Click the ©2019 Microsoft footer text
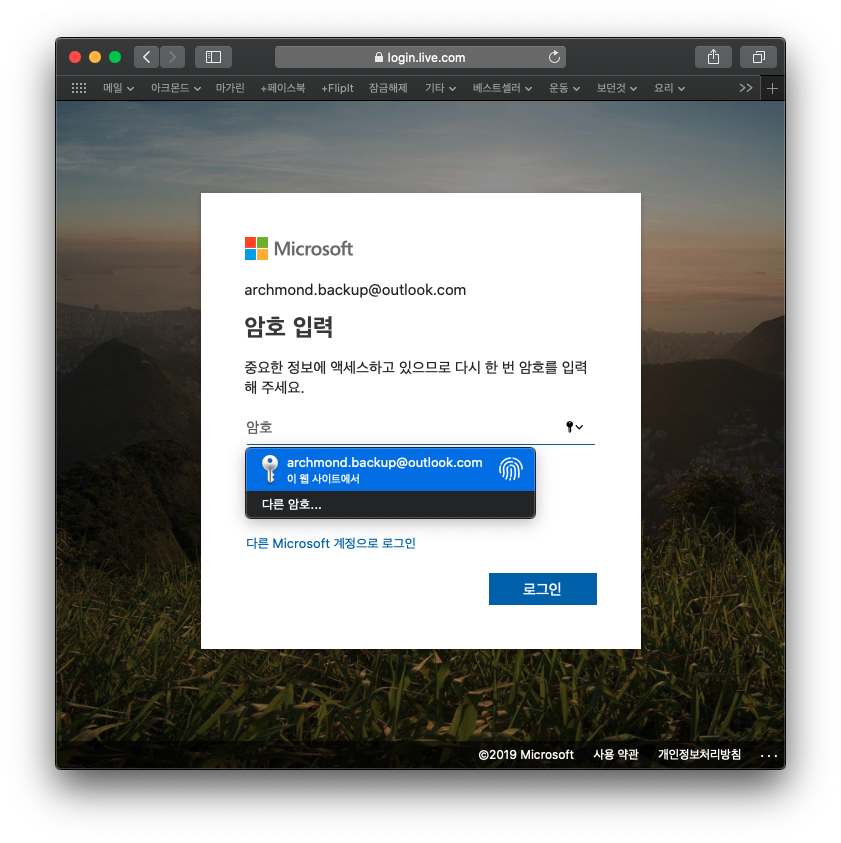The image size is (841, 843). coord(526,755)
